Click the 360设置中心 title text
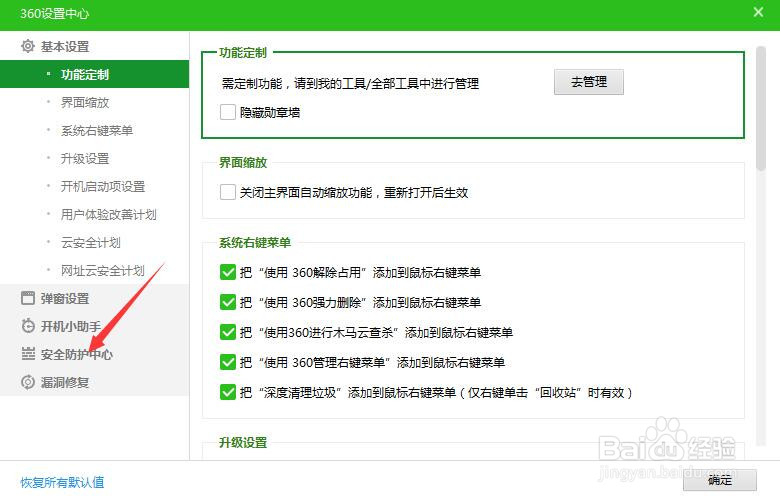The width and height of the screenshot is (780, 500). click(54, 13)
